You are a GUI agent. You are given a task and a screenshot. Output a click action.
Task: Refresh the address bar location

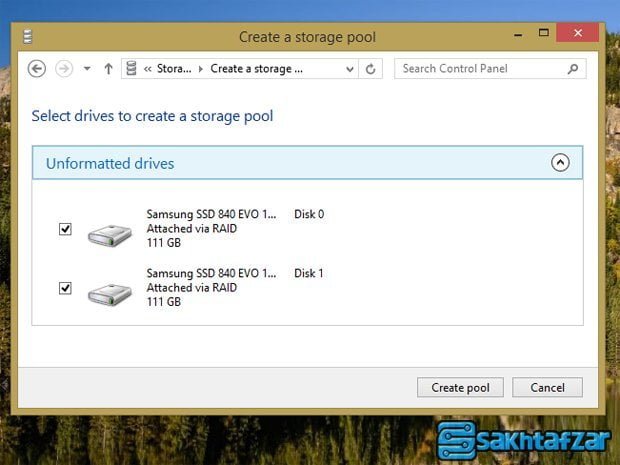point(371,69)
